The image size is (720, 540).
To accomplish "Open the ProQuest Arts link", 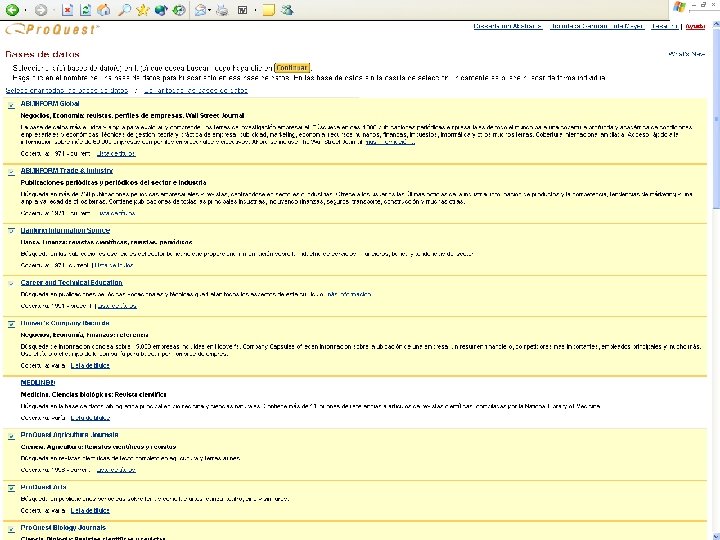I will point(44,487).
